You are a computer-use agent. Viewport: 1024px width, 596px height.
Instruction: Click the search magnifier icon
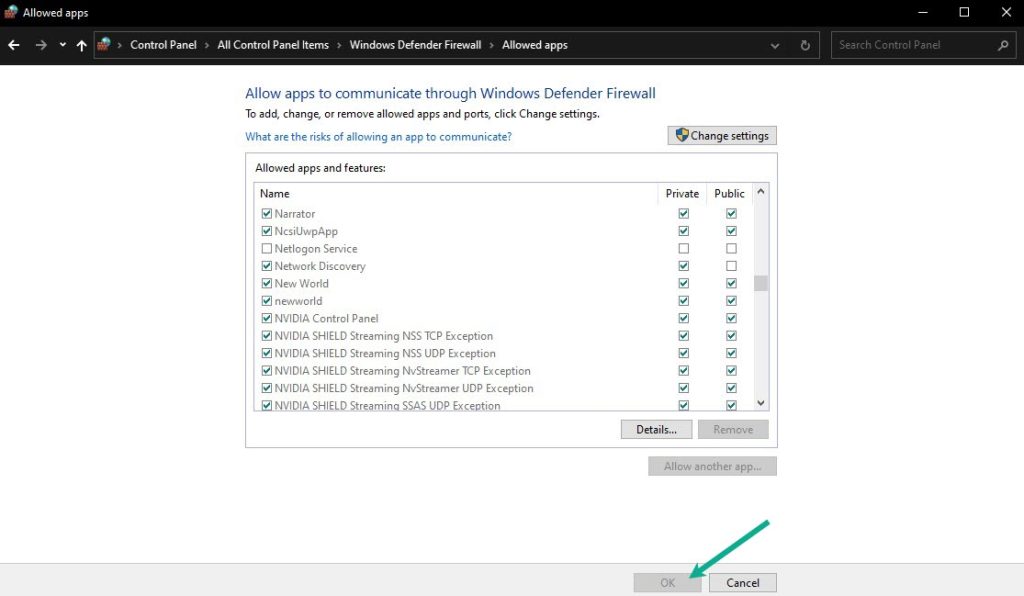tap(1003, 45)
